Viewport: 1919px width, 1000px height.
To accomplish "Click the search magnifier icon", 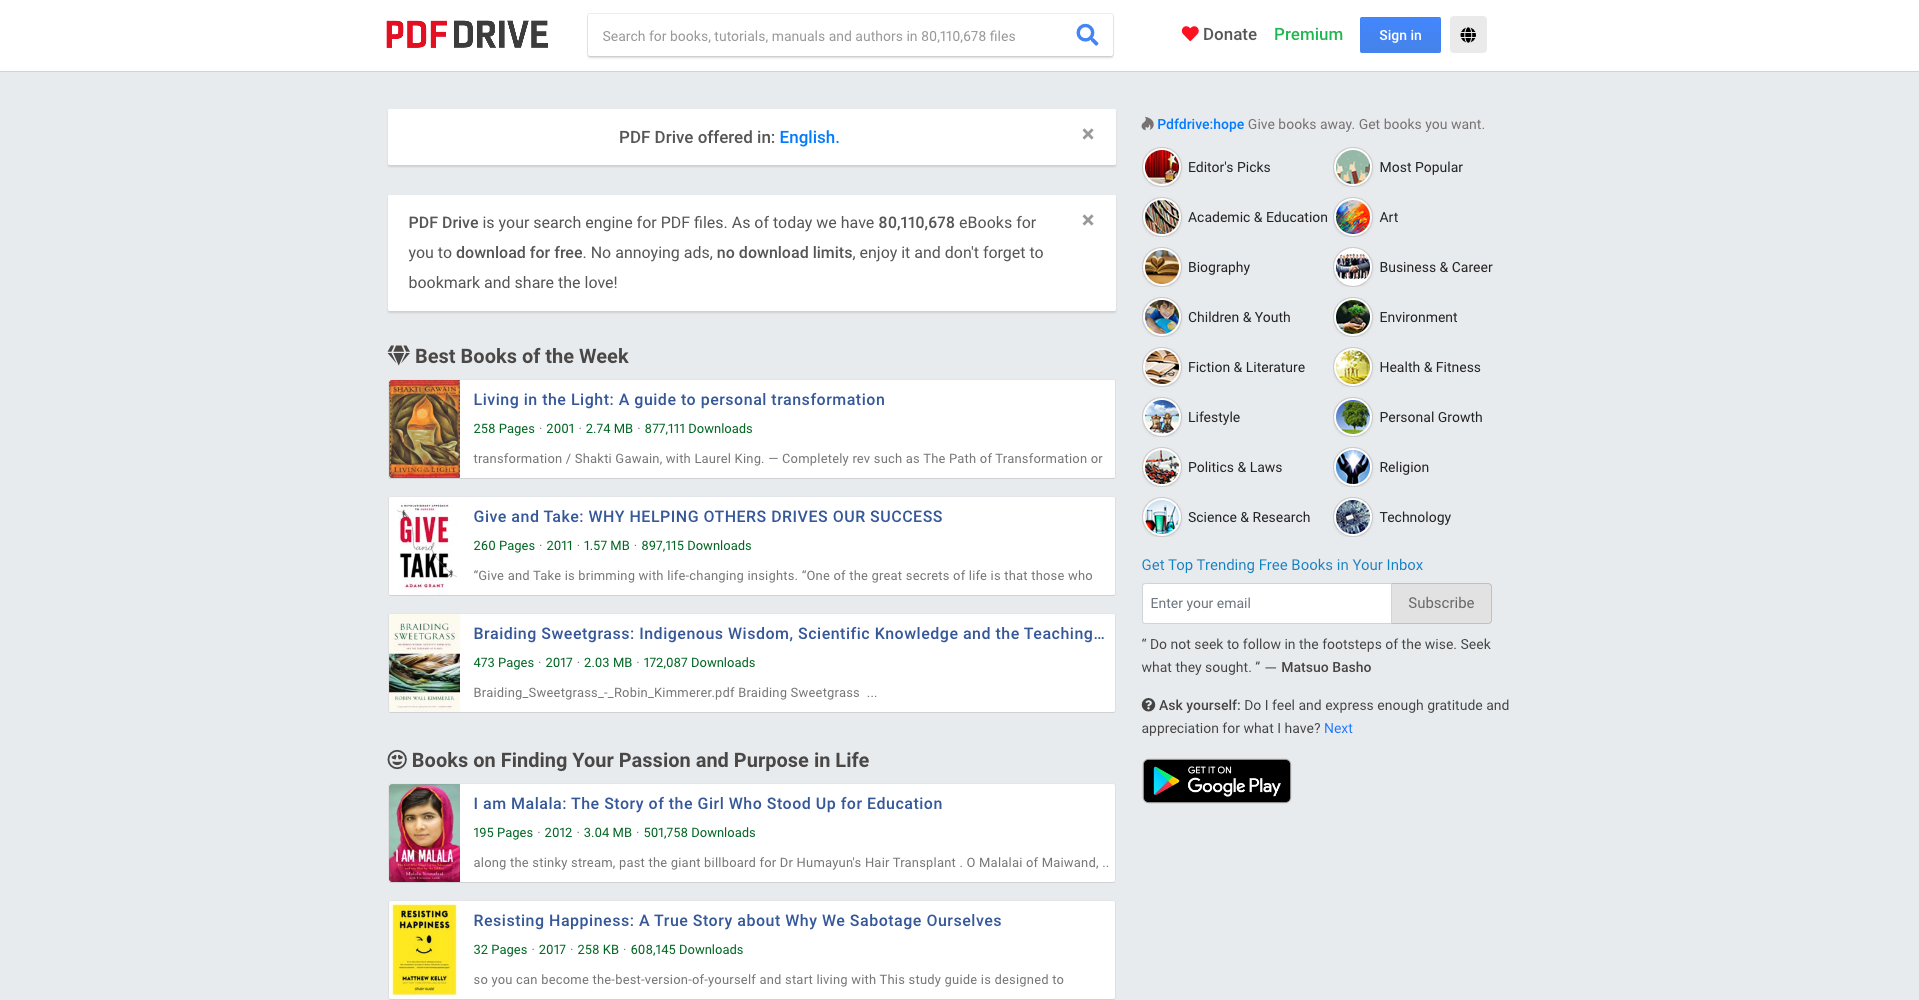I will 1087,35.
